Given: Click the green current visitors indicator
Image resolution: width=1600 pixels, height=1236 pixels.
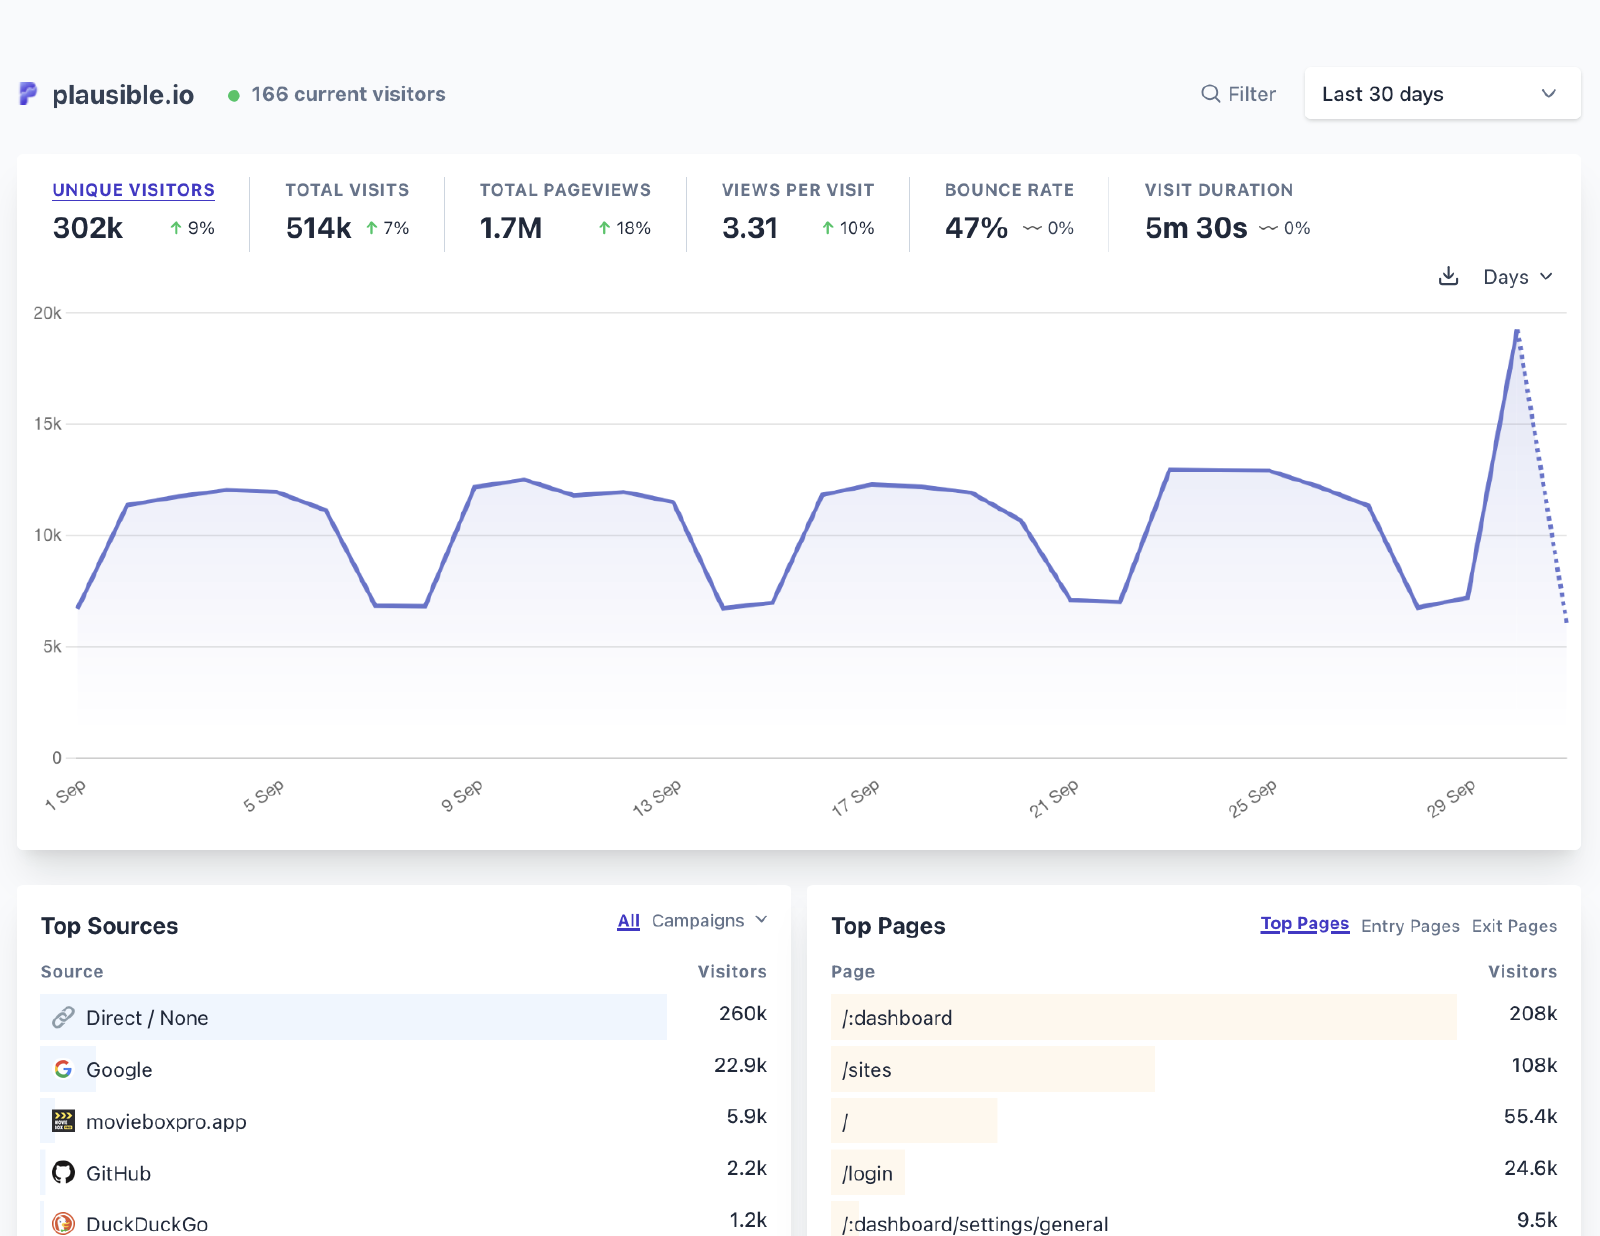Looking at the screenshot, I should [234, 95].
